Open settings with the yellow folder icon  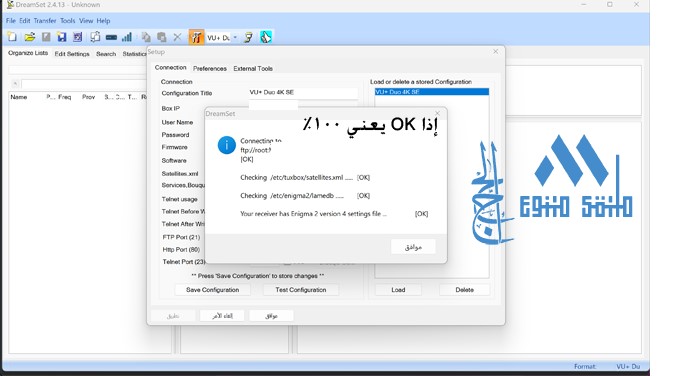pos(30,37)
